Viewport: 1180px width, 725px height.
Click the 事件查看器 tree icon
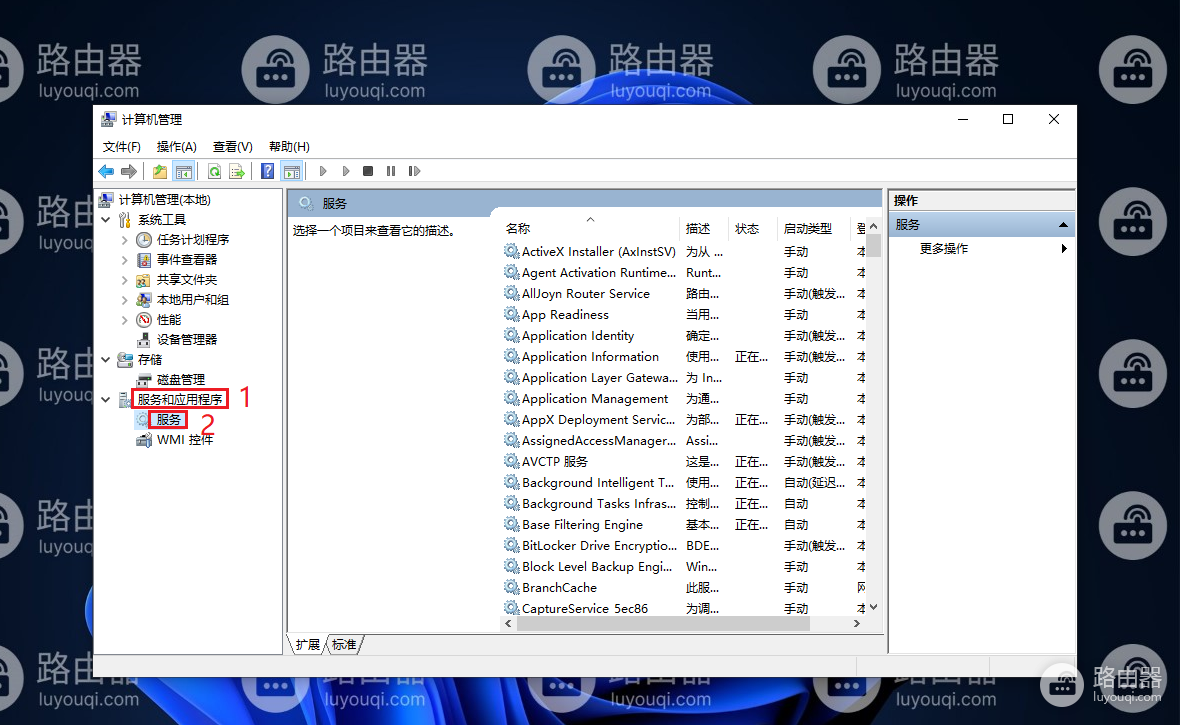click(144, 260)
